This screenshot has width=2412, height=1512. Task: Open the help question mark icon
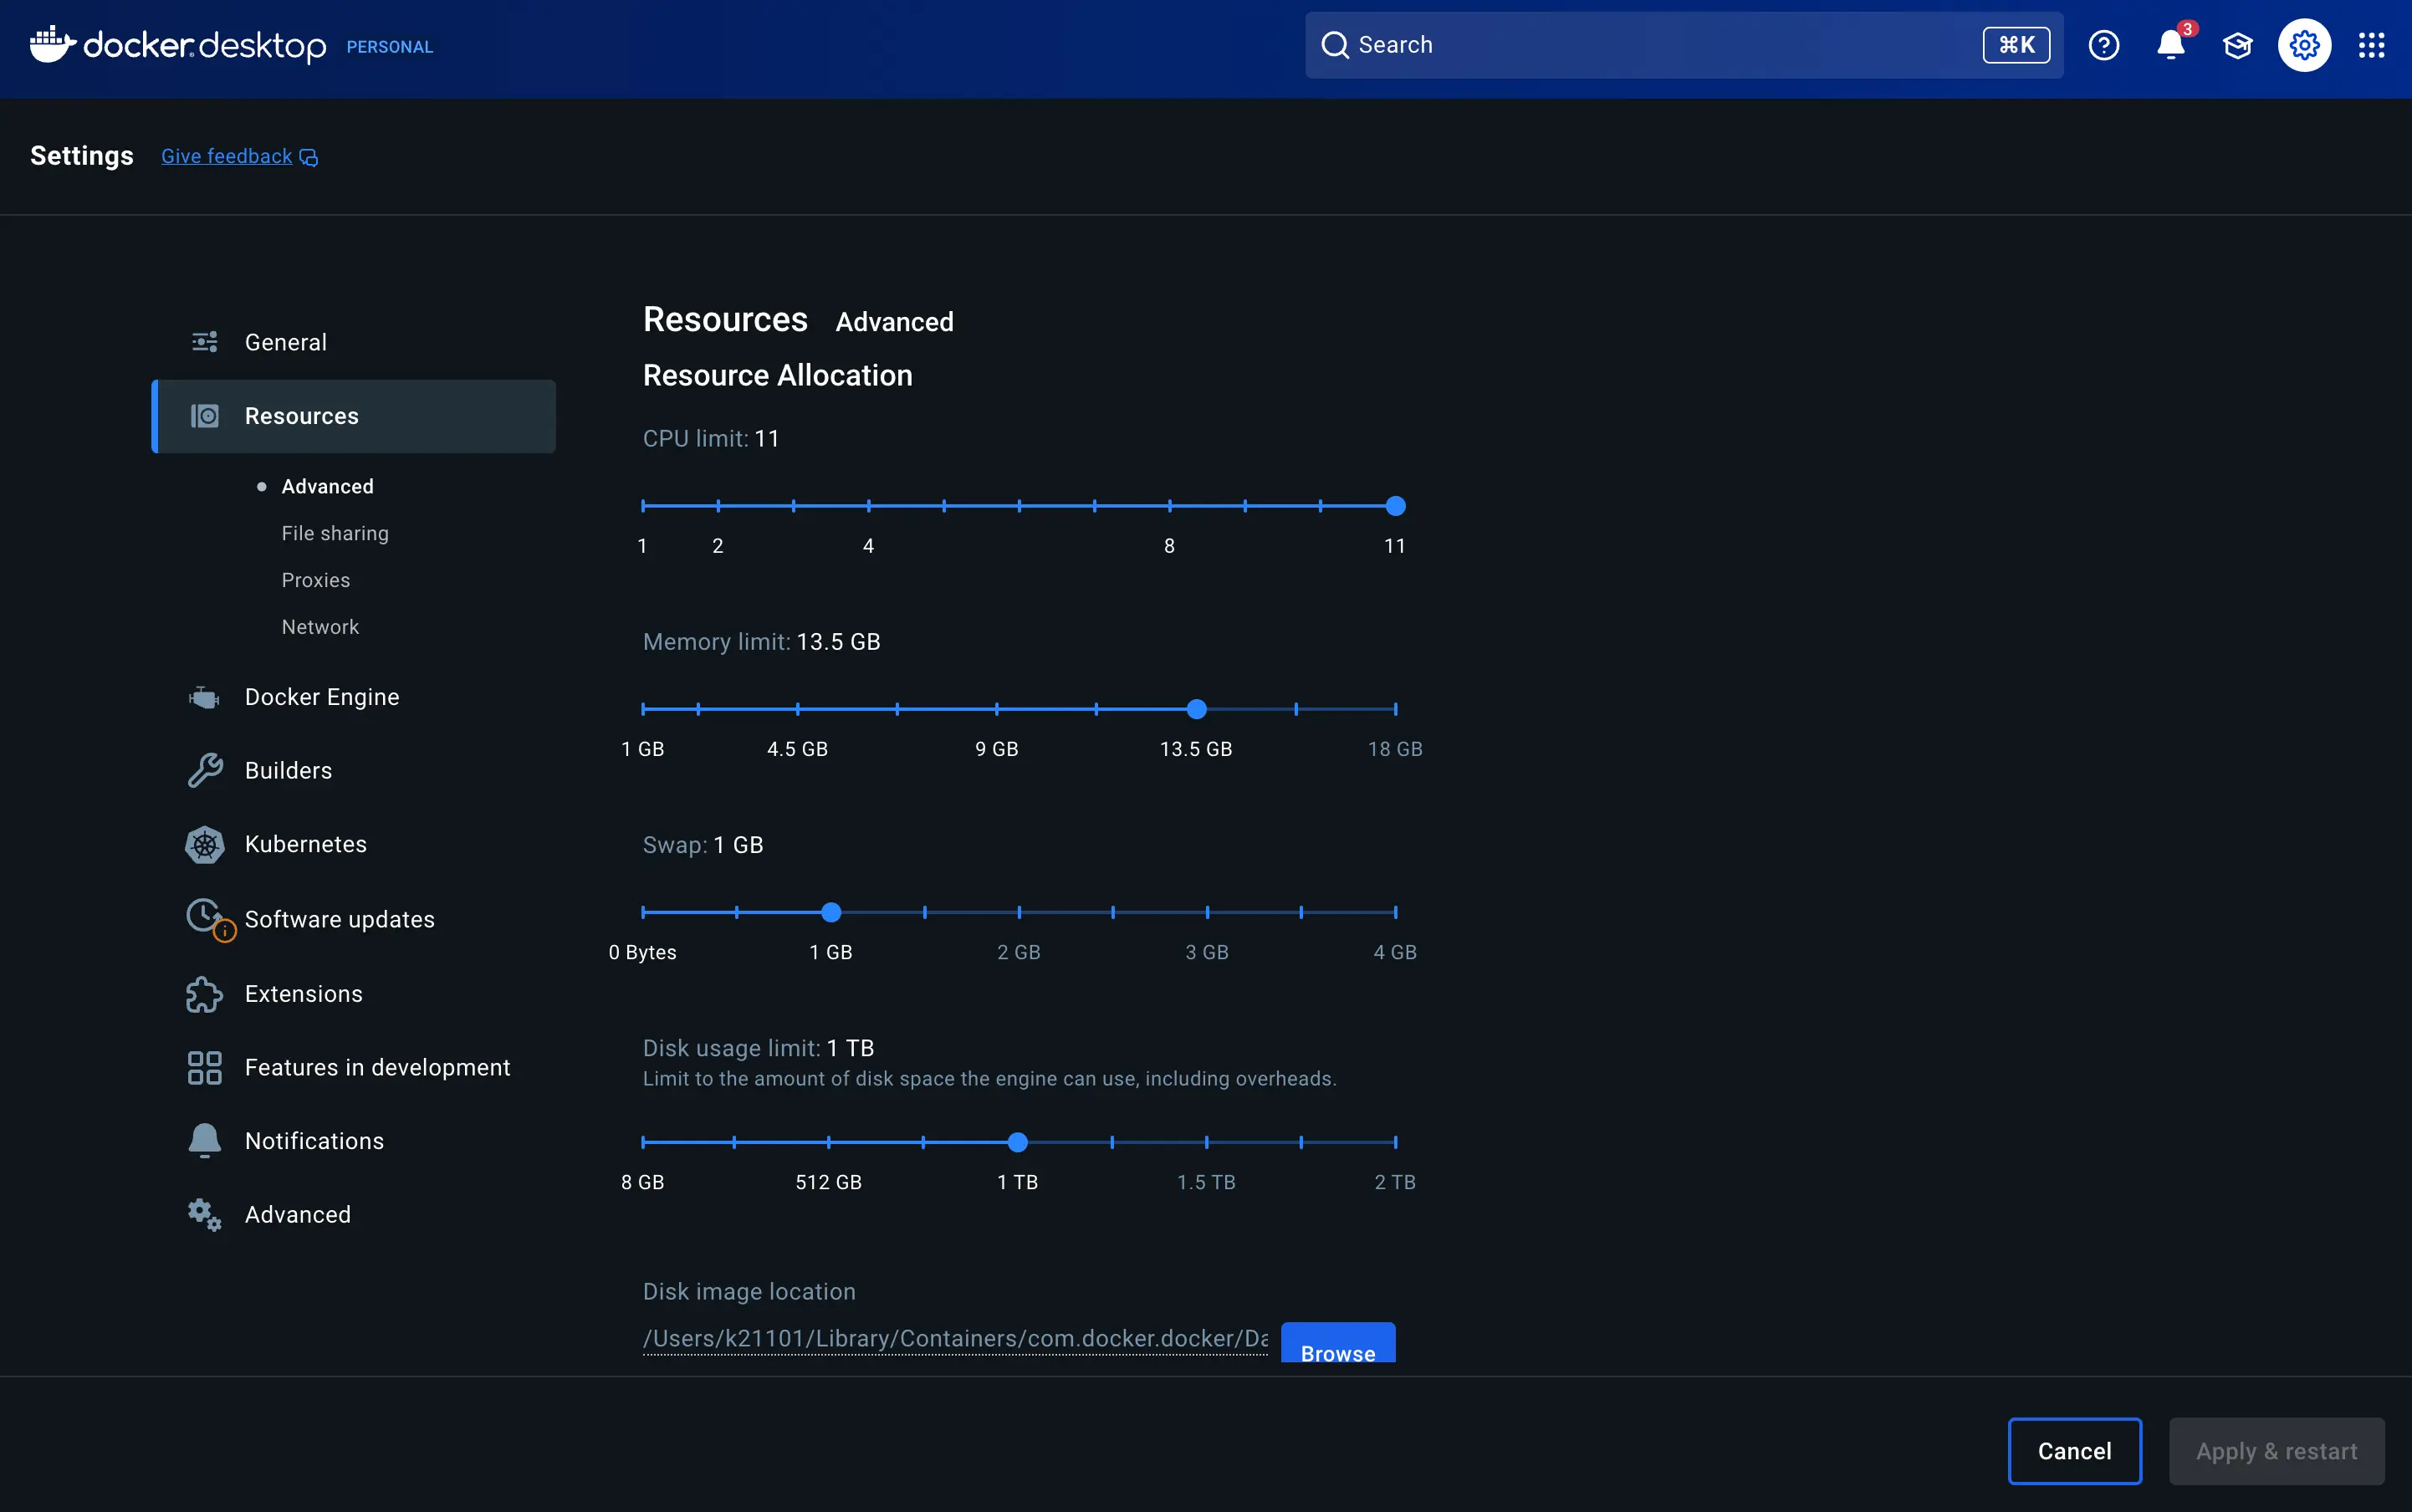tap(2104, 45)
